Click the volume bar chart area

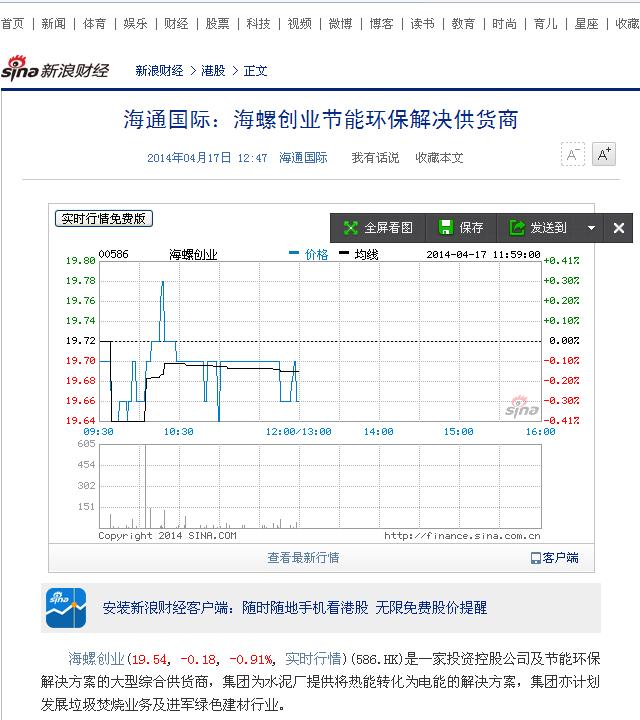click(320, 486)
